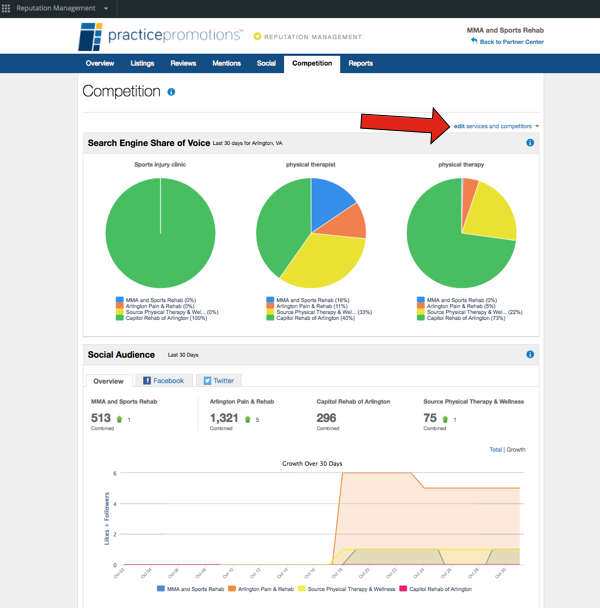Open edit services and competitors link

click(x=493, y=126)
